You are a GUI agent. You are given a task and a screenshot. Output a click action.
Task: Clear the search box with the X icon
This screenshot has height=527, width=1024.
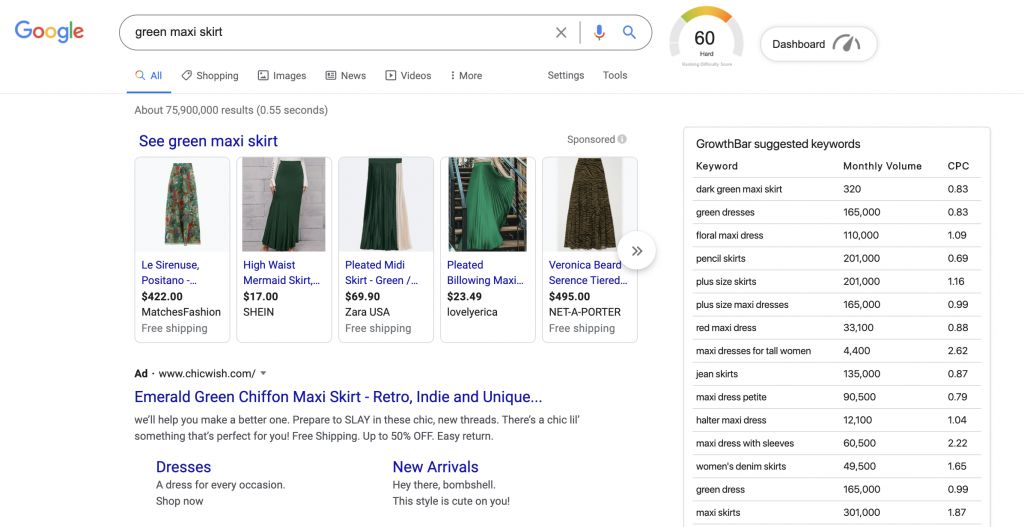click(561, 33)
